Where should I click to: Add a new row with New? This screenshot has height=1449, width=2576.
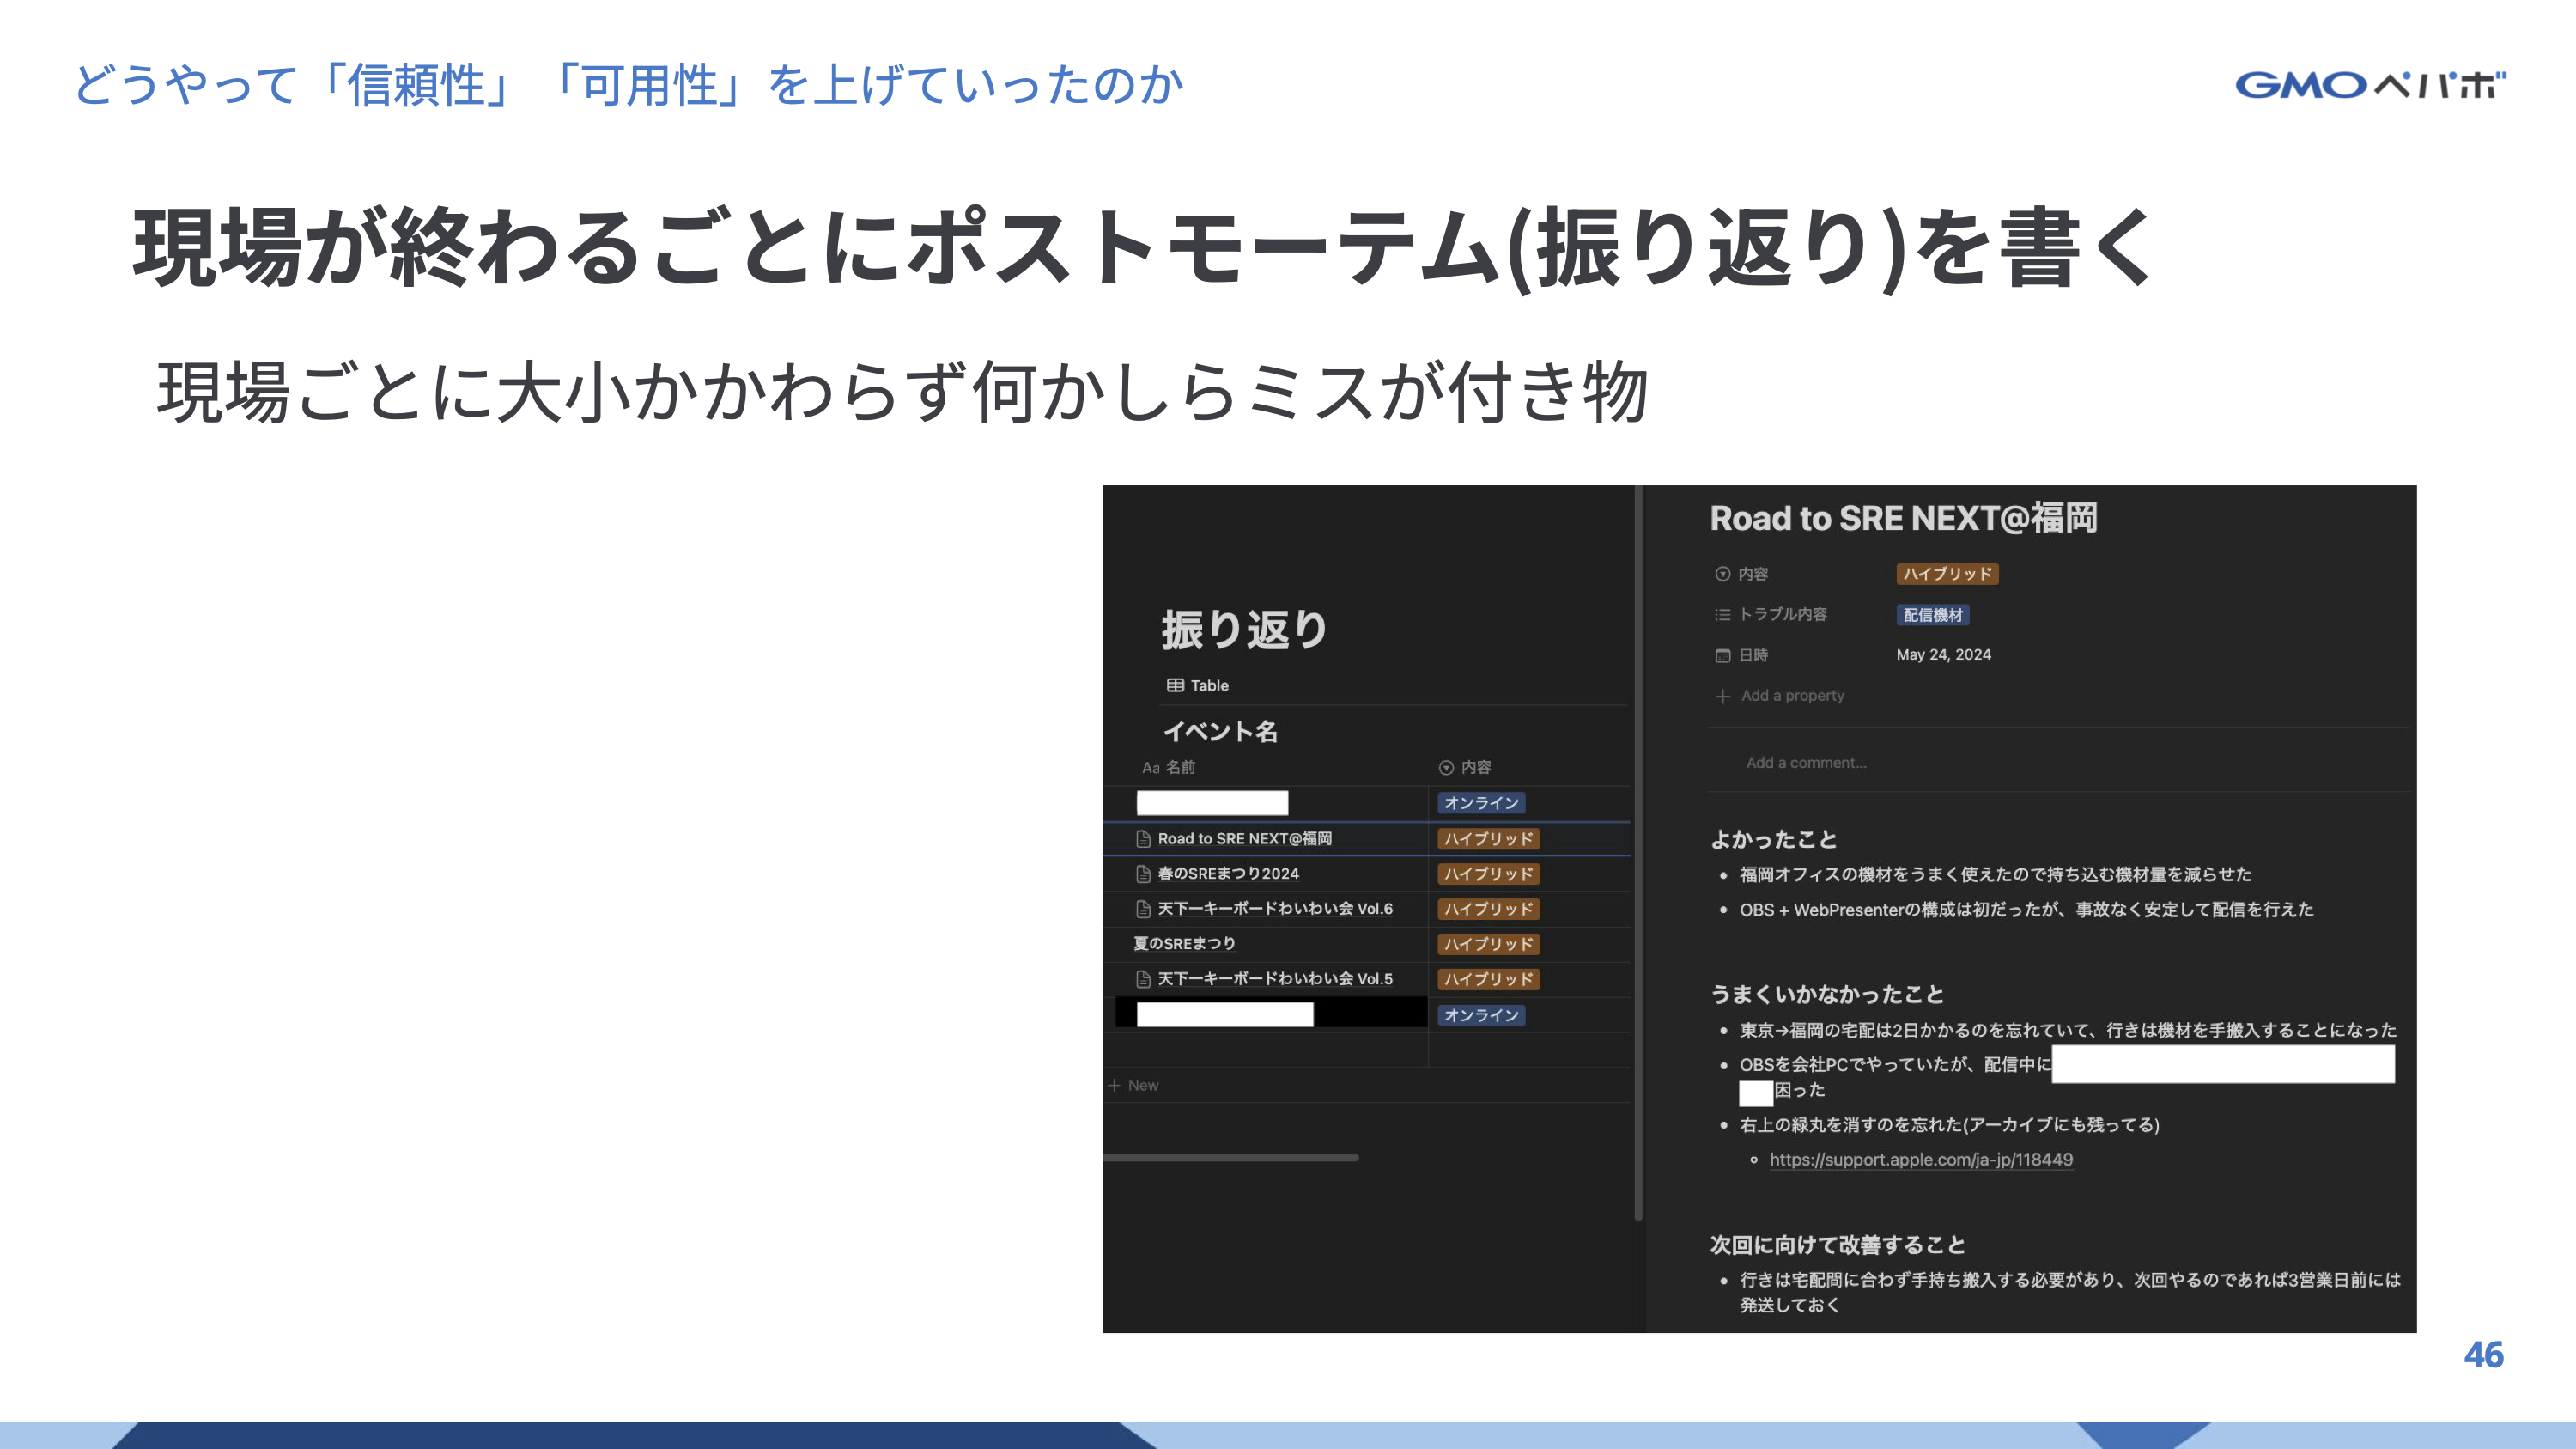pos(1134,1085)
